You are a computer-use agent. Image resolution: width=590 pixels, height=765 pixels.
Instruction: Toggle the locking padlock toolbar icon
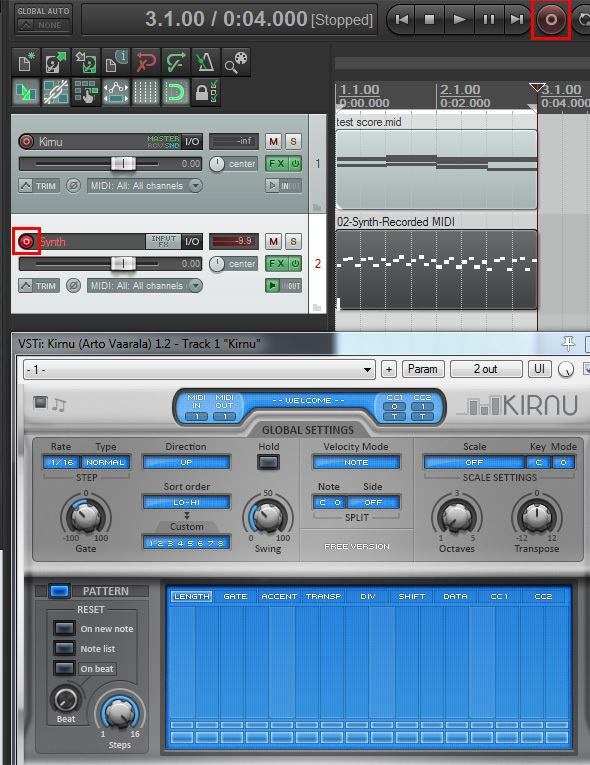(x=205, y=92)
